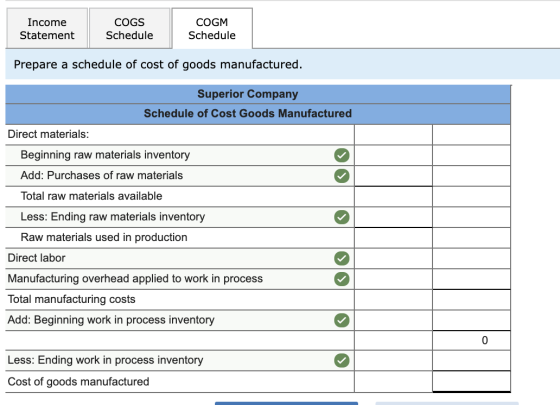560x405 pixels.
Task: Click the Add: Beginning work in process inventory label
Action: tap(111, 320)
